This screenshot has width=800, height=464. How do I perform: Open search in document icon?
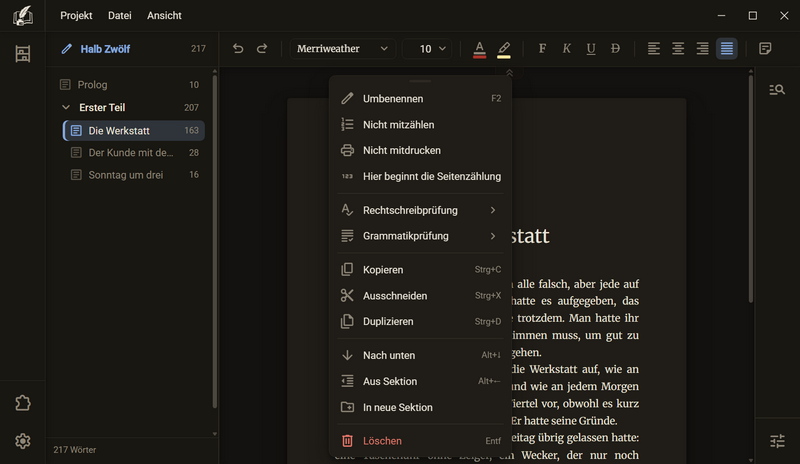tap(777, 90)
